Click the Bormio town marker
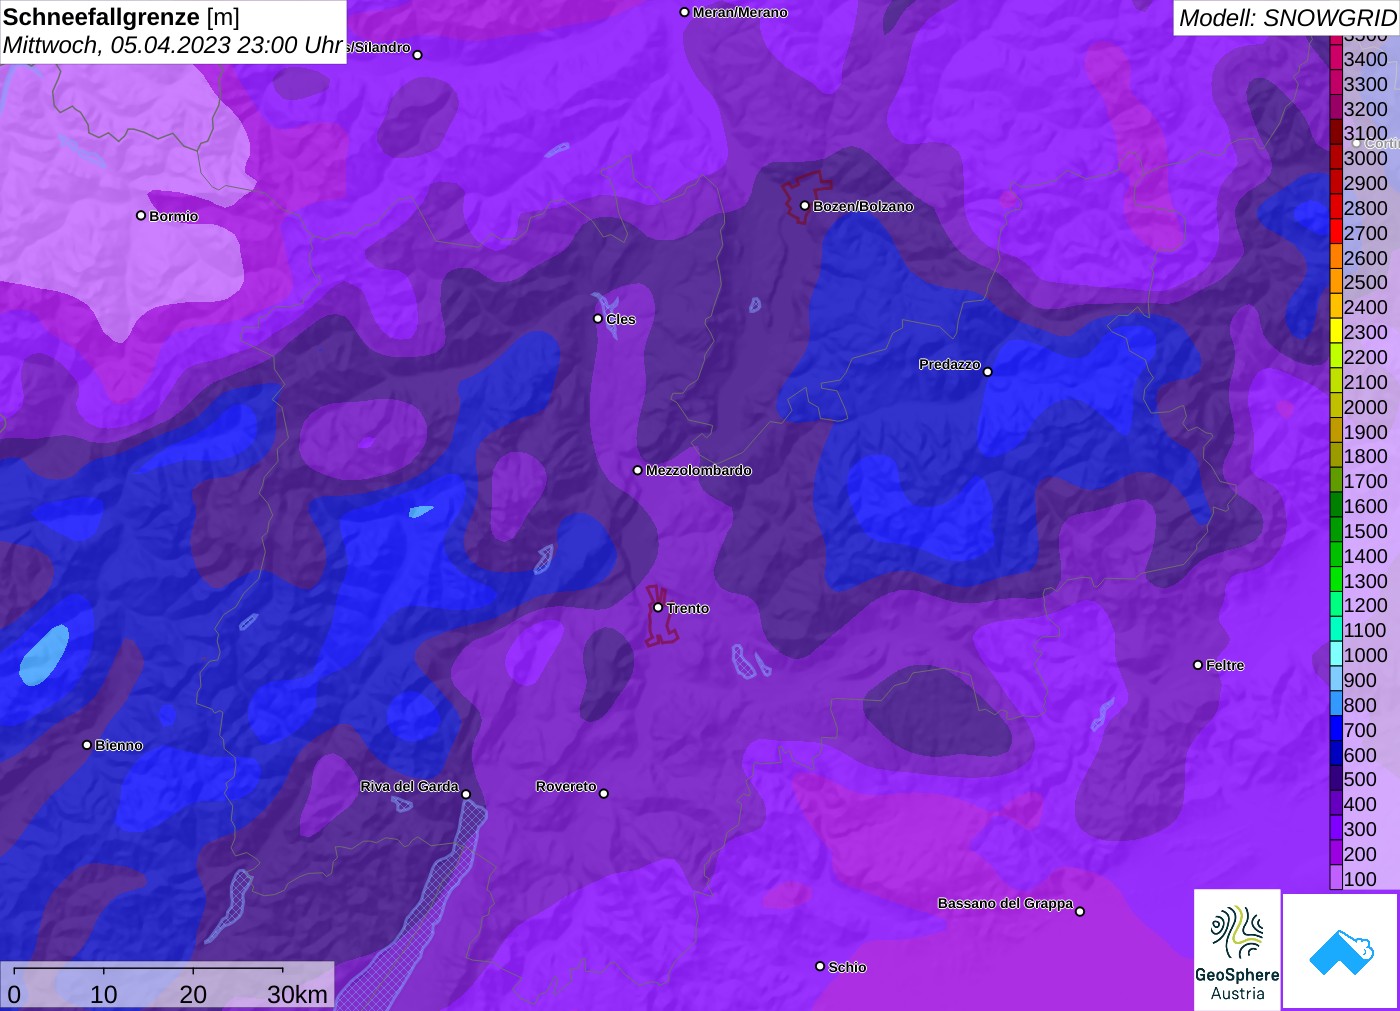1400x1011 pixels. point(141,216)
